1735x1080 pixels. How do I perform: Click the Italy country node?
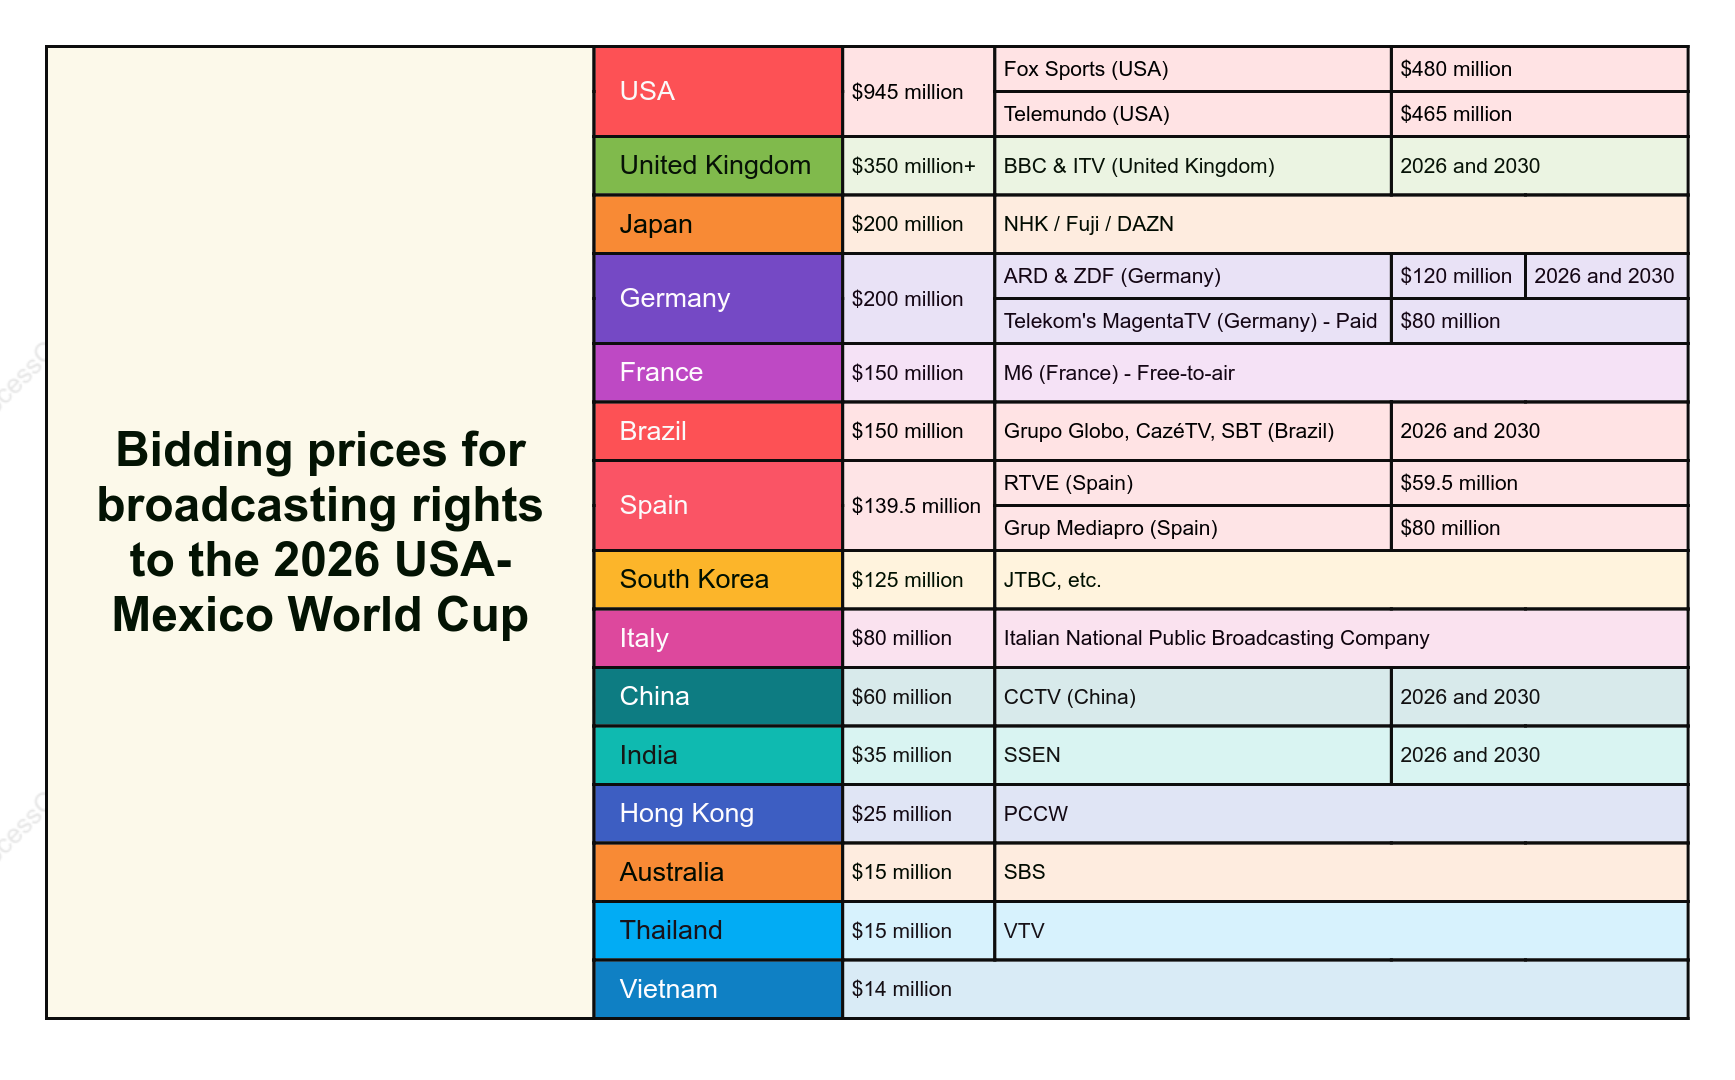[718, 638]
